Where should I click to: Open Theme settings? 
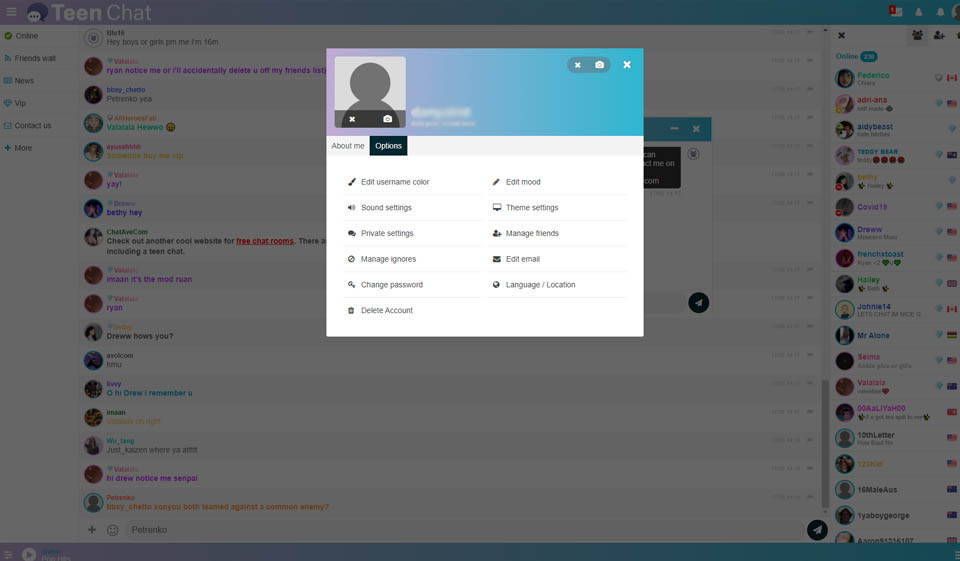coord(531,208)
